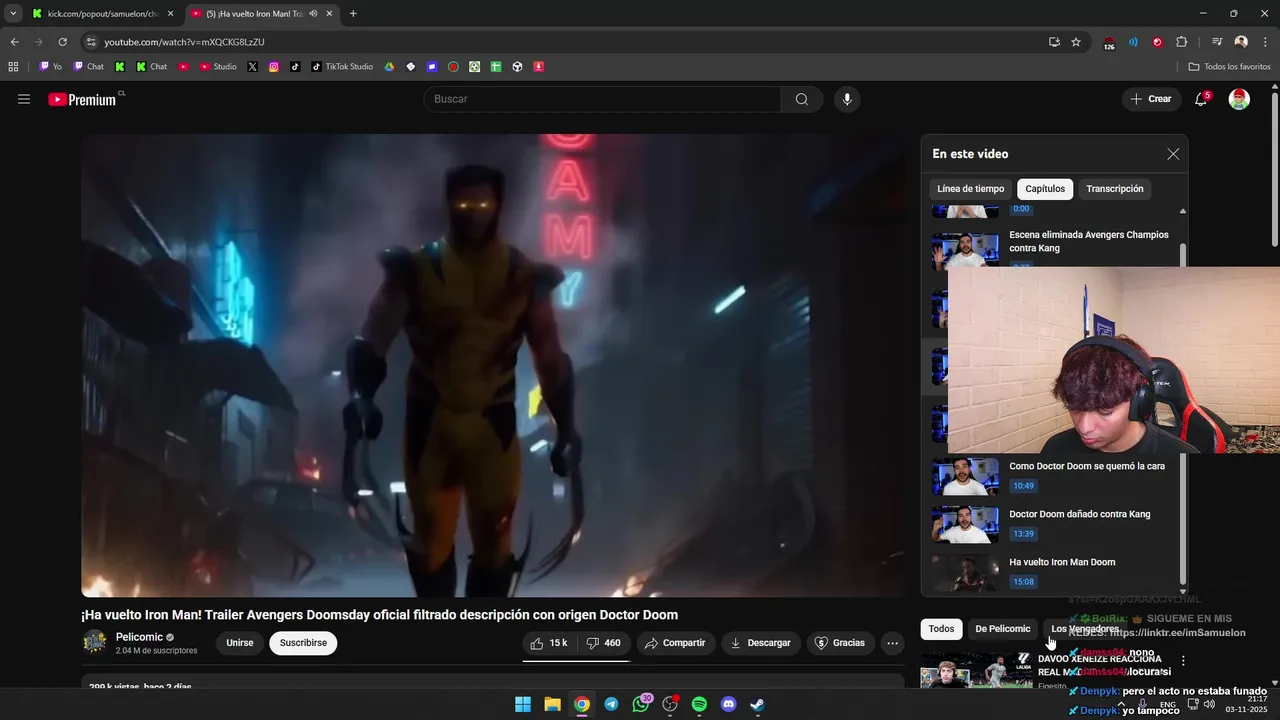
Task: Click the 15:08 chapter timestamp
Action: (x=1023, y=582)
